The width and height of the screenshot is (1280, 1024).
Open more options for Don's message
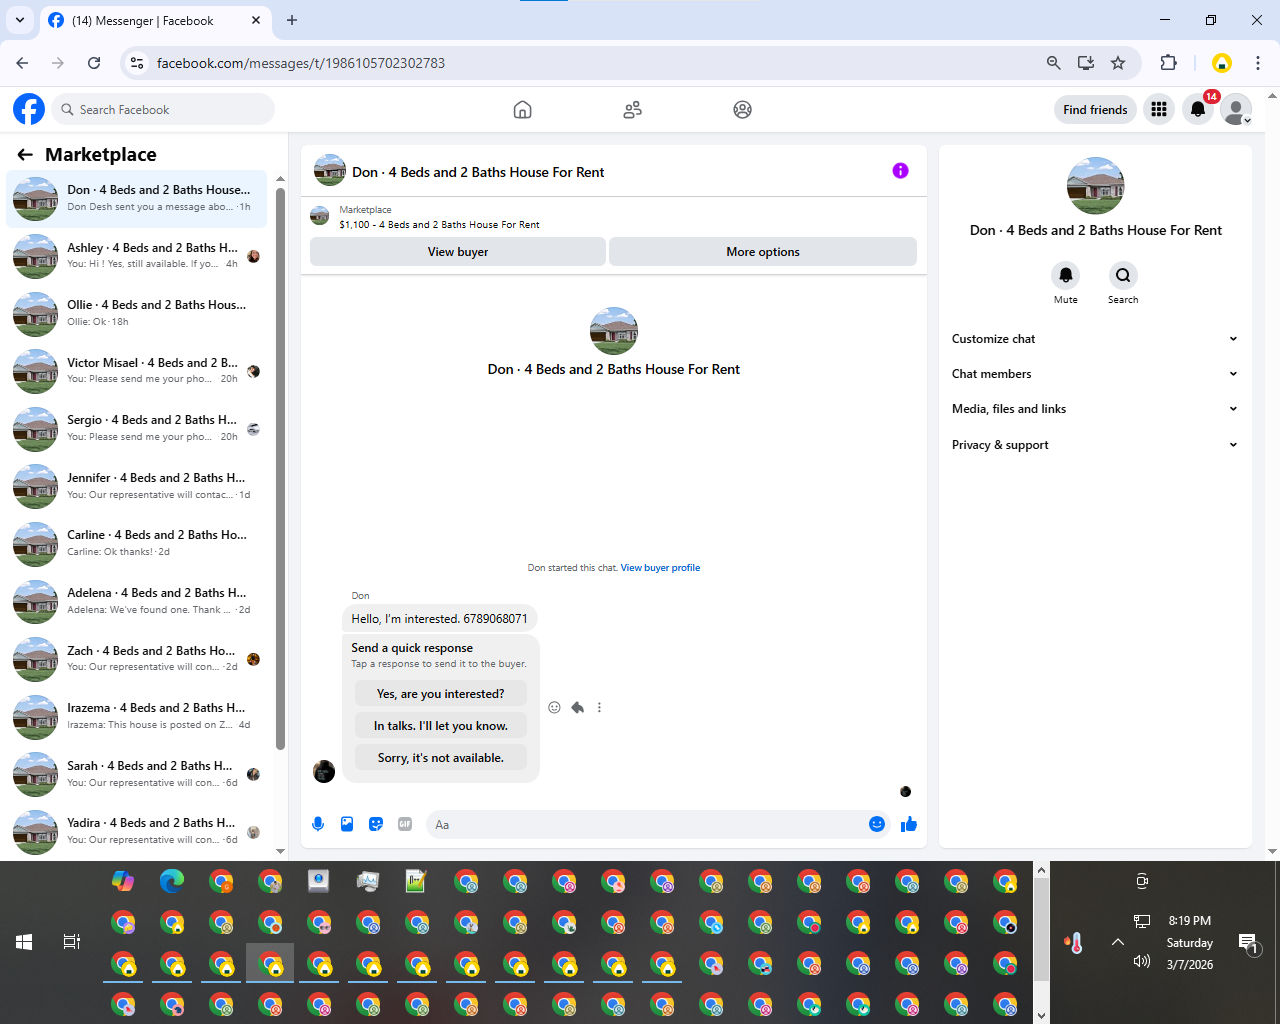click(x=599, y=708)
